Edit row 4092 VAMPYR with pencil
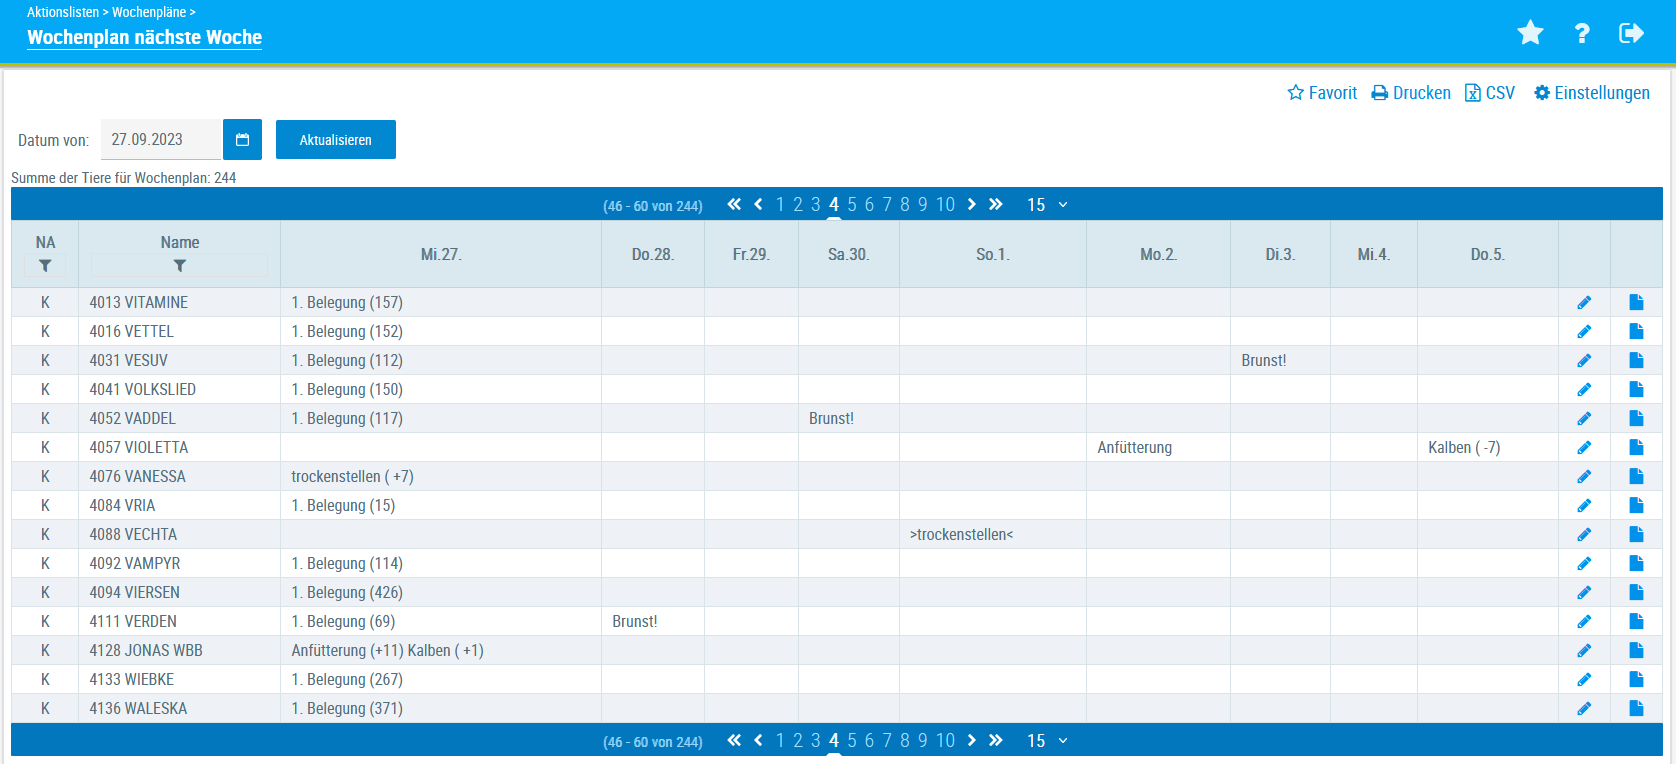 tap(1584, 564)
